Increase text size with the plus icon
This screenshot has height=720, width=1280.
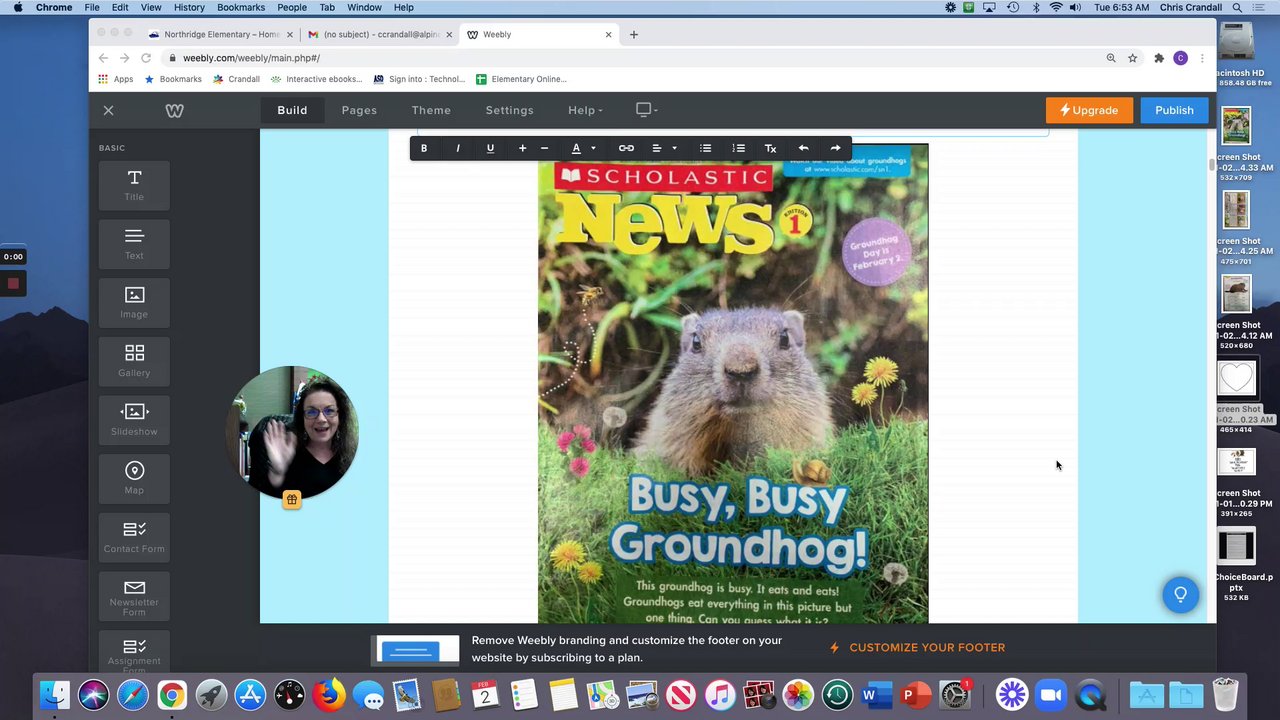522,148
